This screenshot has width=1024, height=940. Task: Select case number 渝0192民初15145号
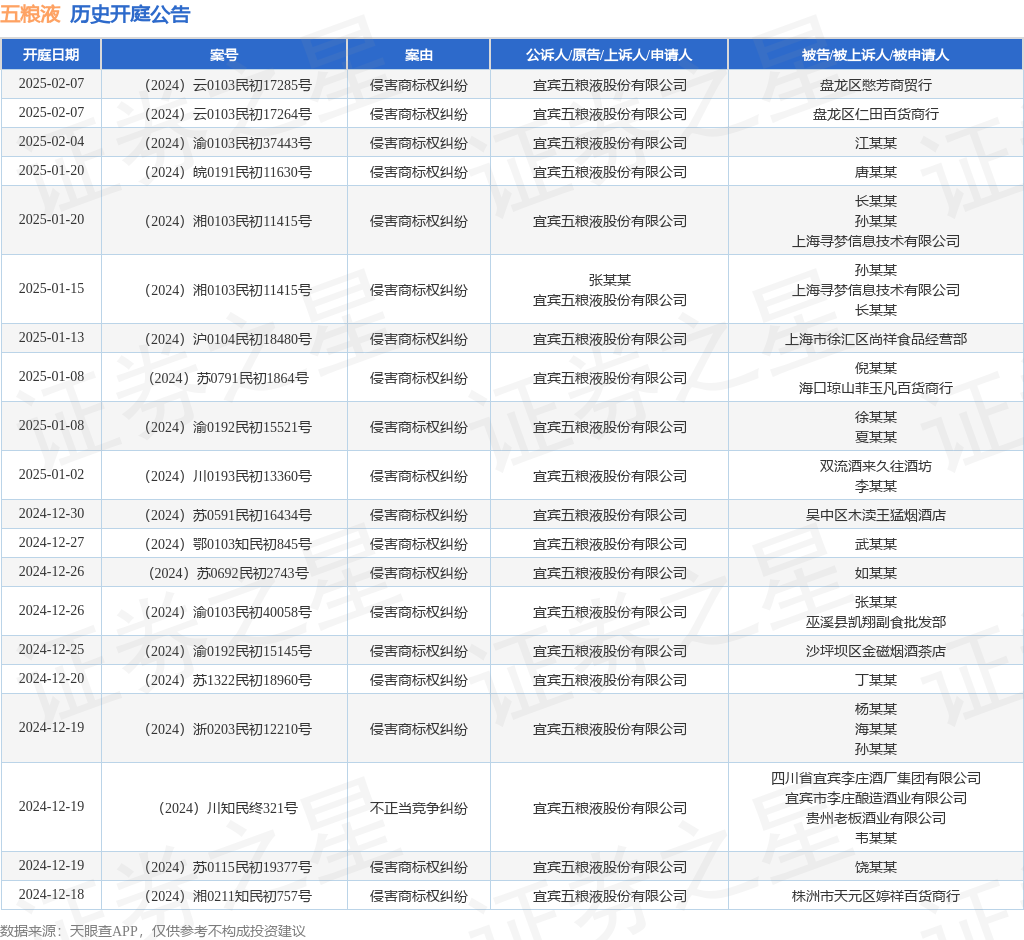[228, 651]
